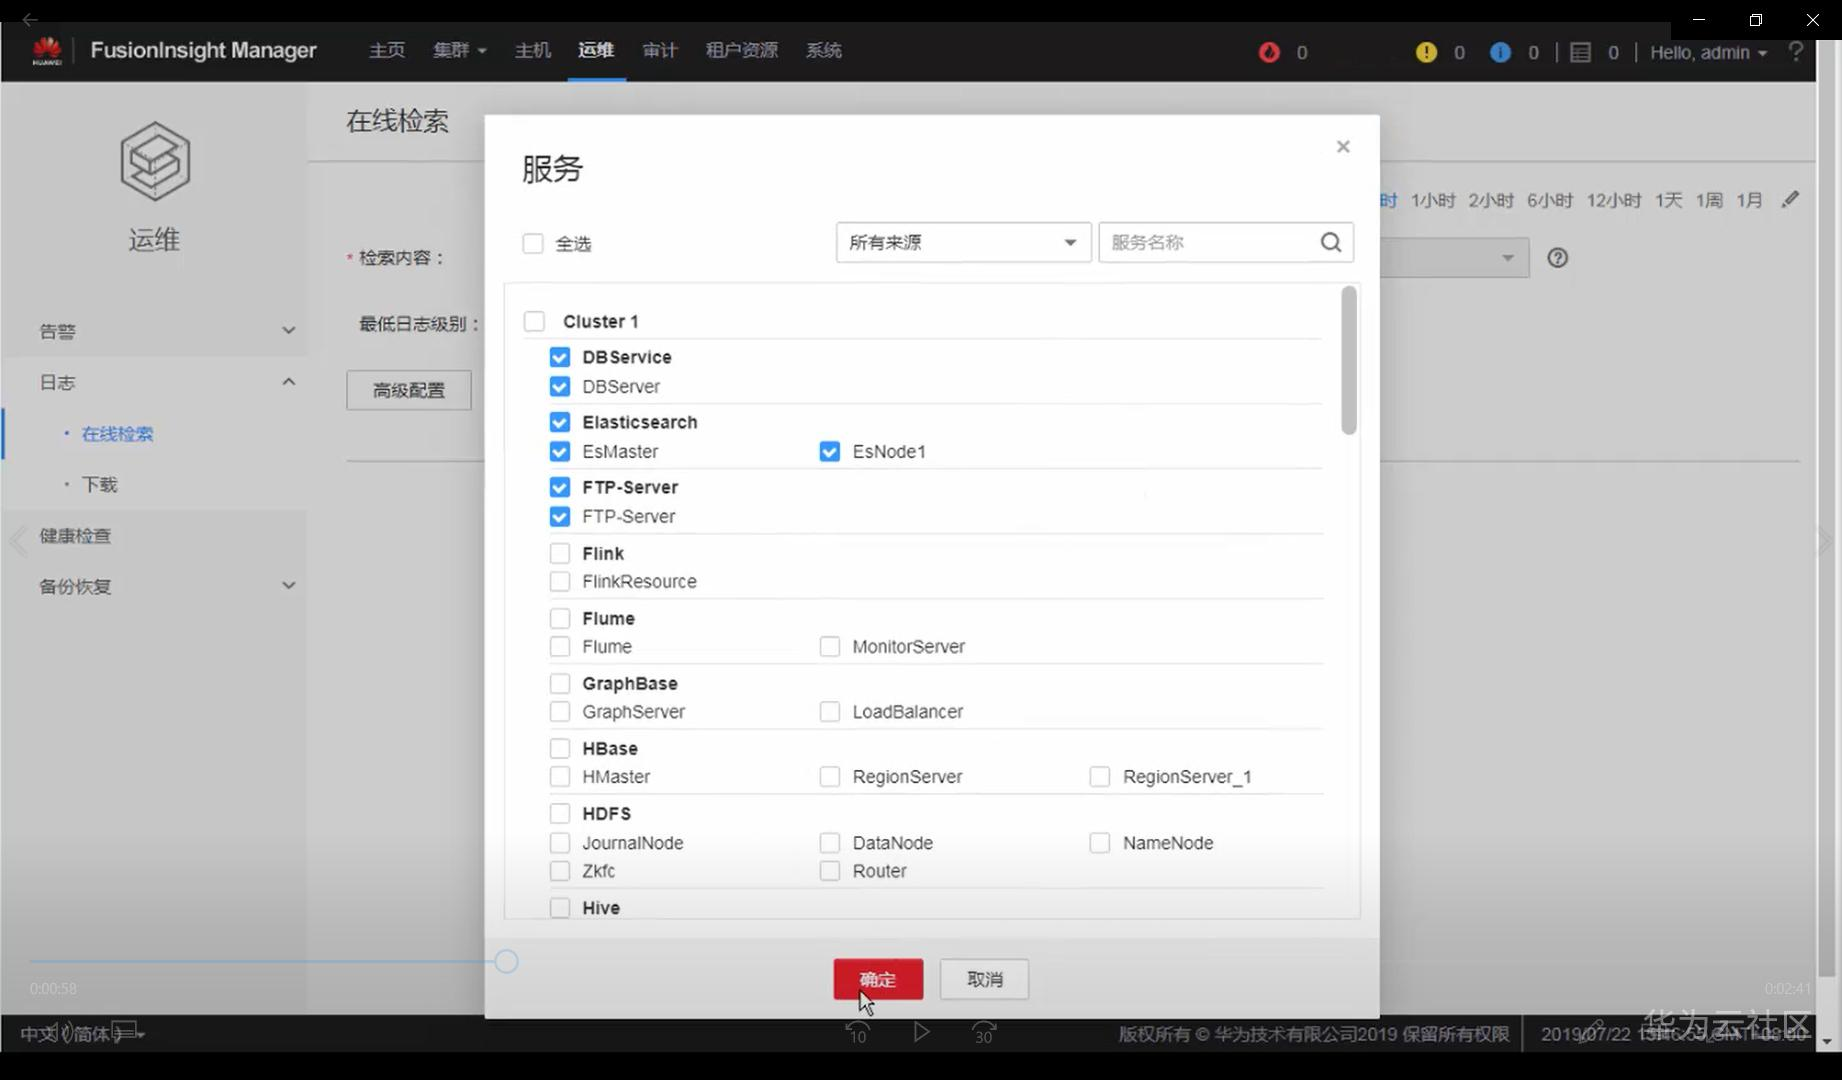Uncheck the DBService checkbox
The width and height of the screenshot is (1842, 1080).
coord(560,357)
